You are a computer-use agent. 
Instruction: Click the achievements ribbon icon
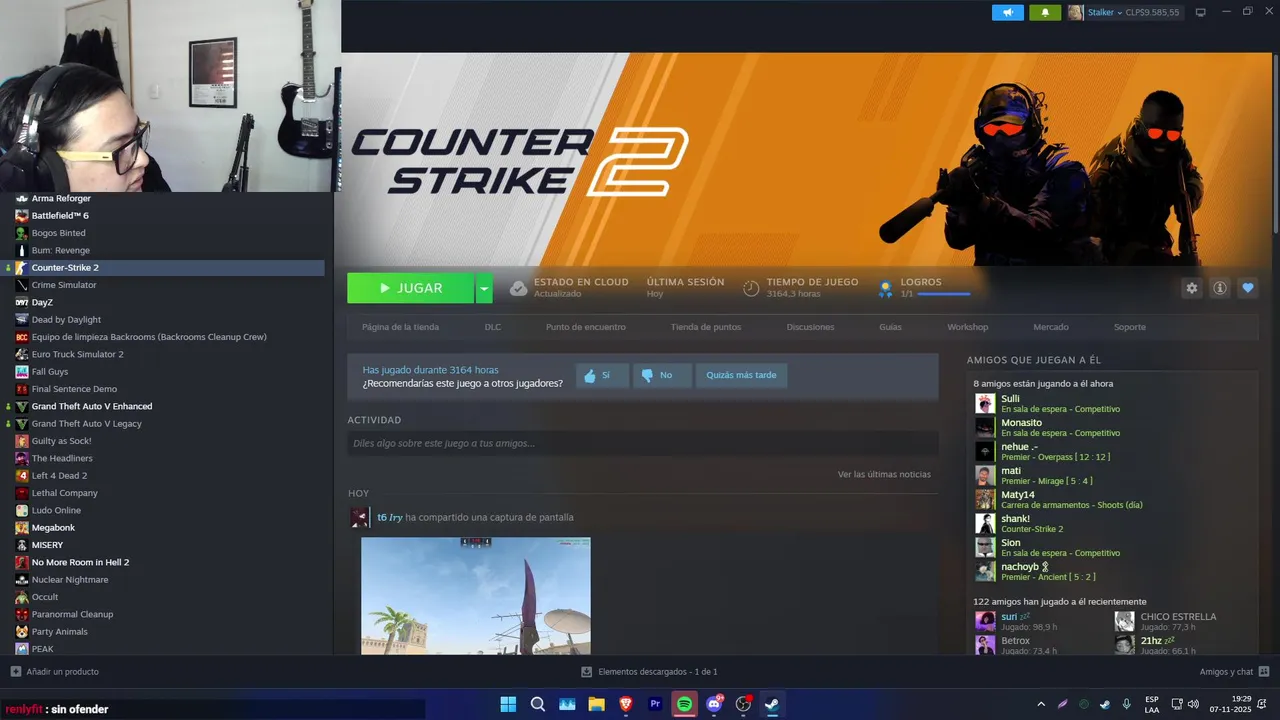coord(885,289)
